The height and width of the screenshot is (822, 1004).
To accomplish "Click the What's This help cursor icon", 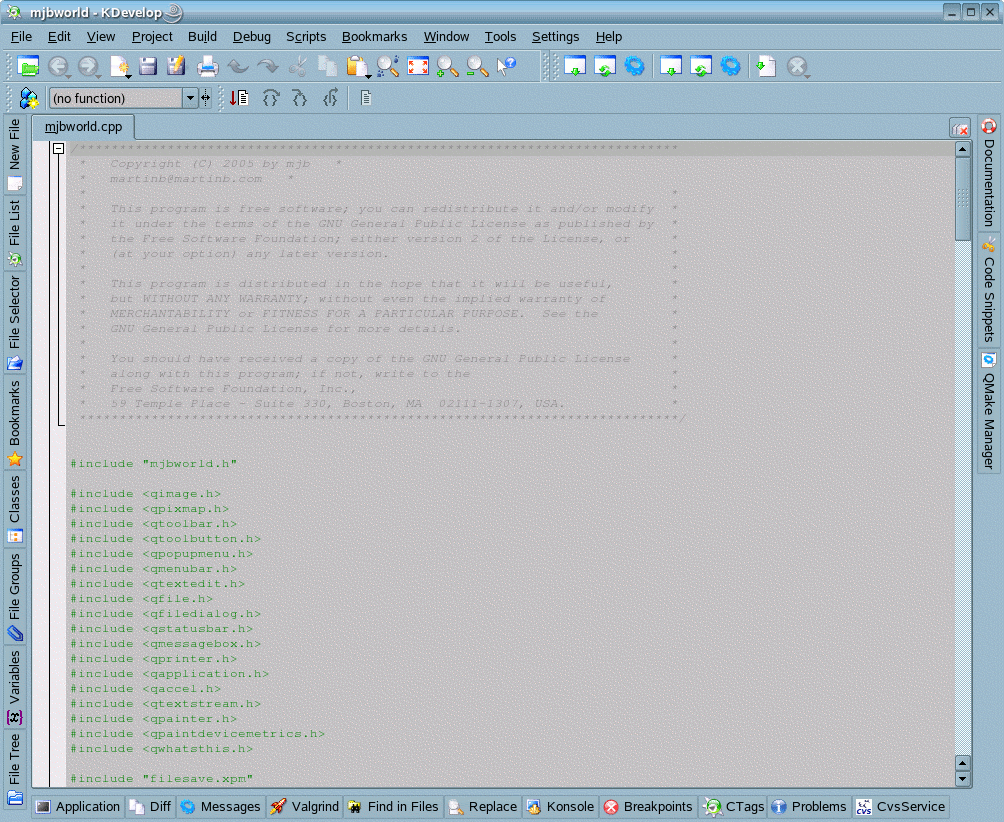I will click(x=507, y=67).
